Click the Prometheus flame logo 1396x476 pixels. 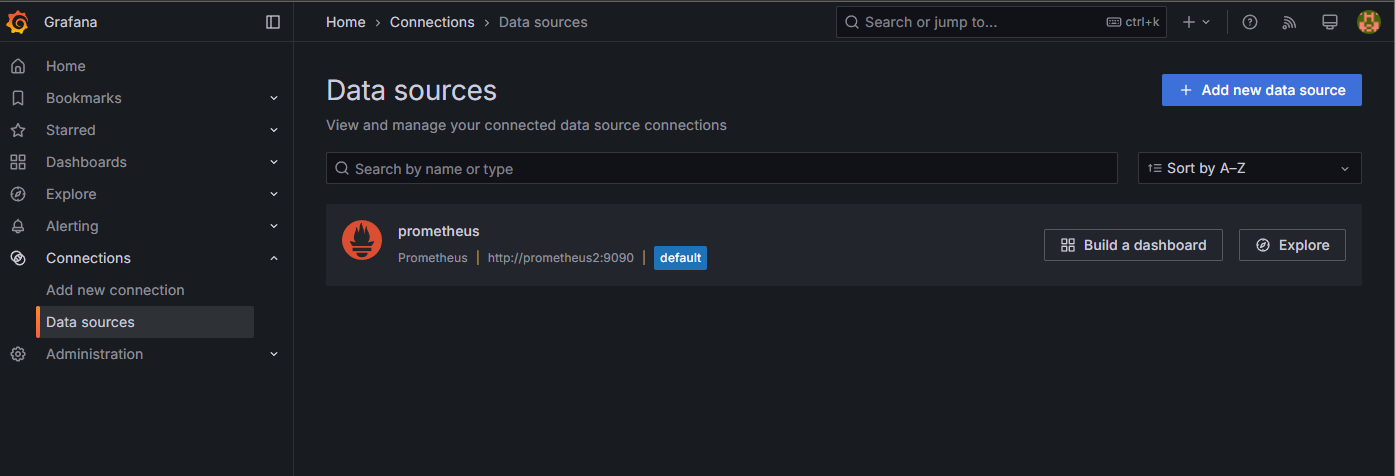tap(362, 240)
